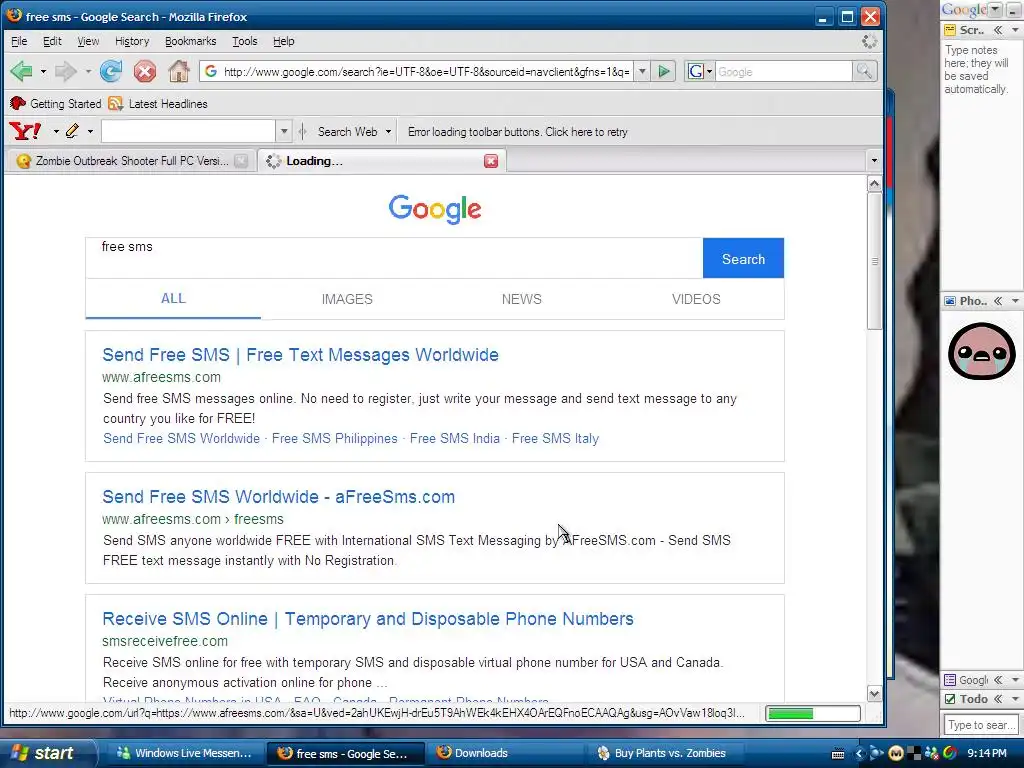1024x768 pixels.
Task: Expand the Yahoo search box dropdown
Action: pyautogui.click(x=283, y=131)
